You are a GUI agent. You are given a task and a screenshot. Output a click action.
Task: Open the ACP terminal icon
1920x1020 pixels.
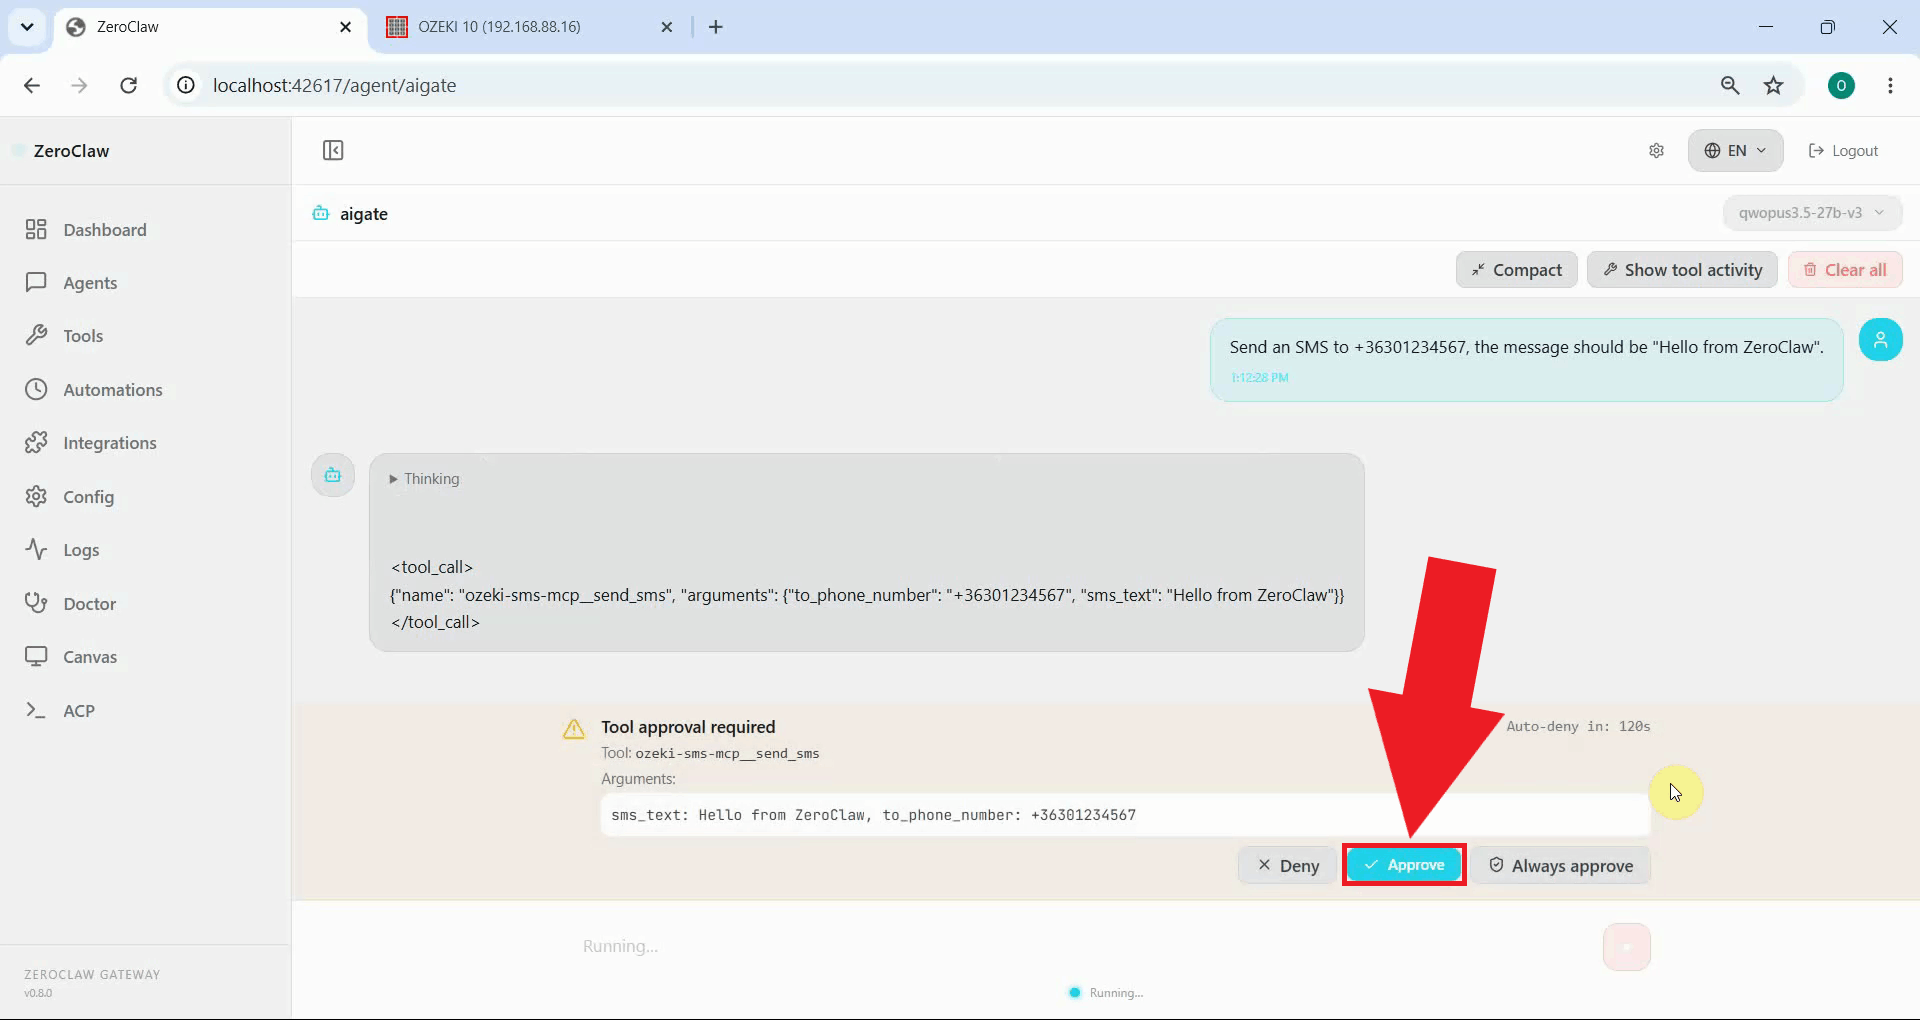[36, 711]
